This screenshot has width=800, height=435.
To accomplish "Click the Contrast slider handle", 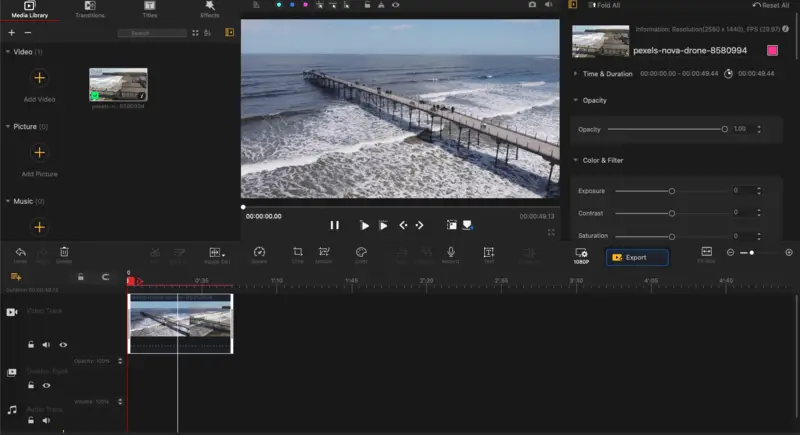I will pos(672,213).
